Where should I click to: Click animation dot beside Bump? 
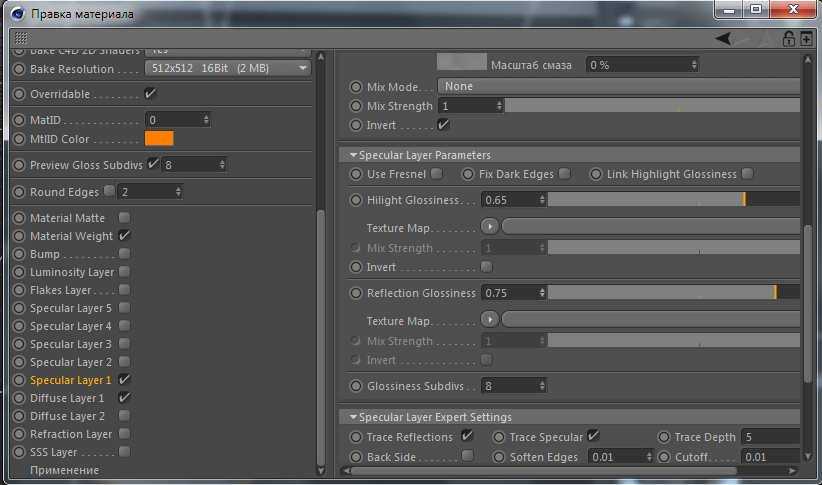point(19,254)
